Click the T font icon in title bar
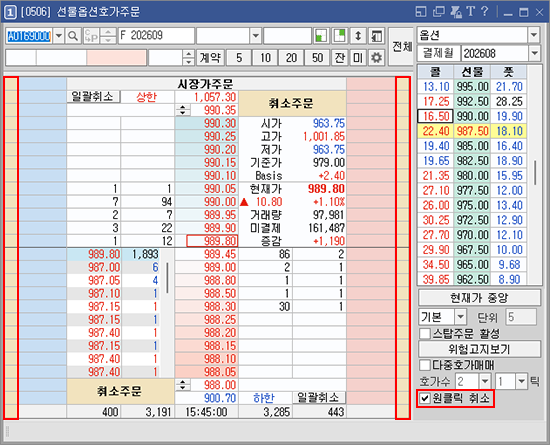The width and height of the screenshot is (550, 445). click(x=470, y=12)
